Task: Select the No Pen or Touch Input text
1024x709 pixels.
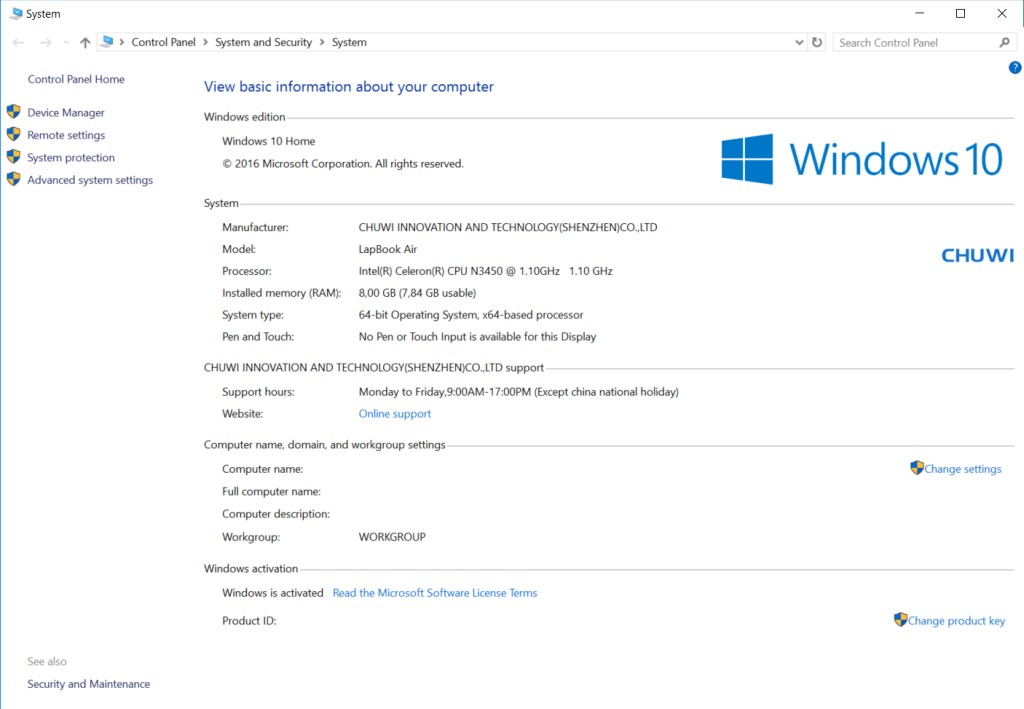Action: 477,337
